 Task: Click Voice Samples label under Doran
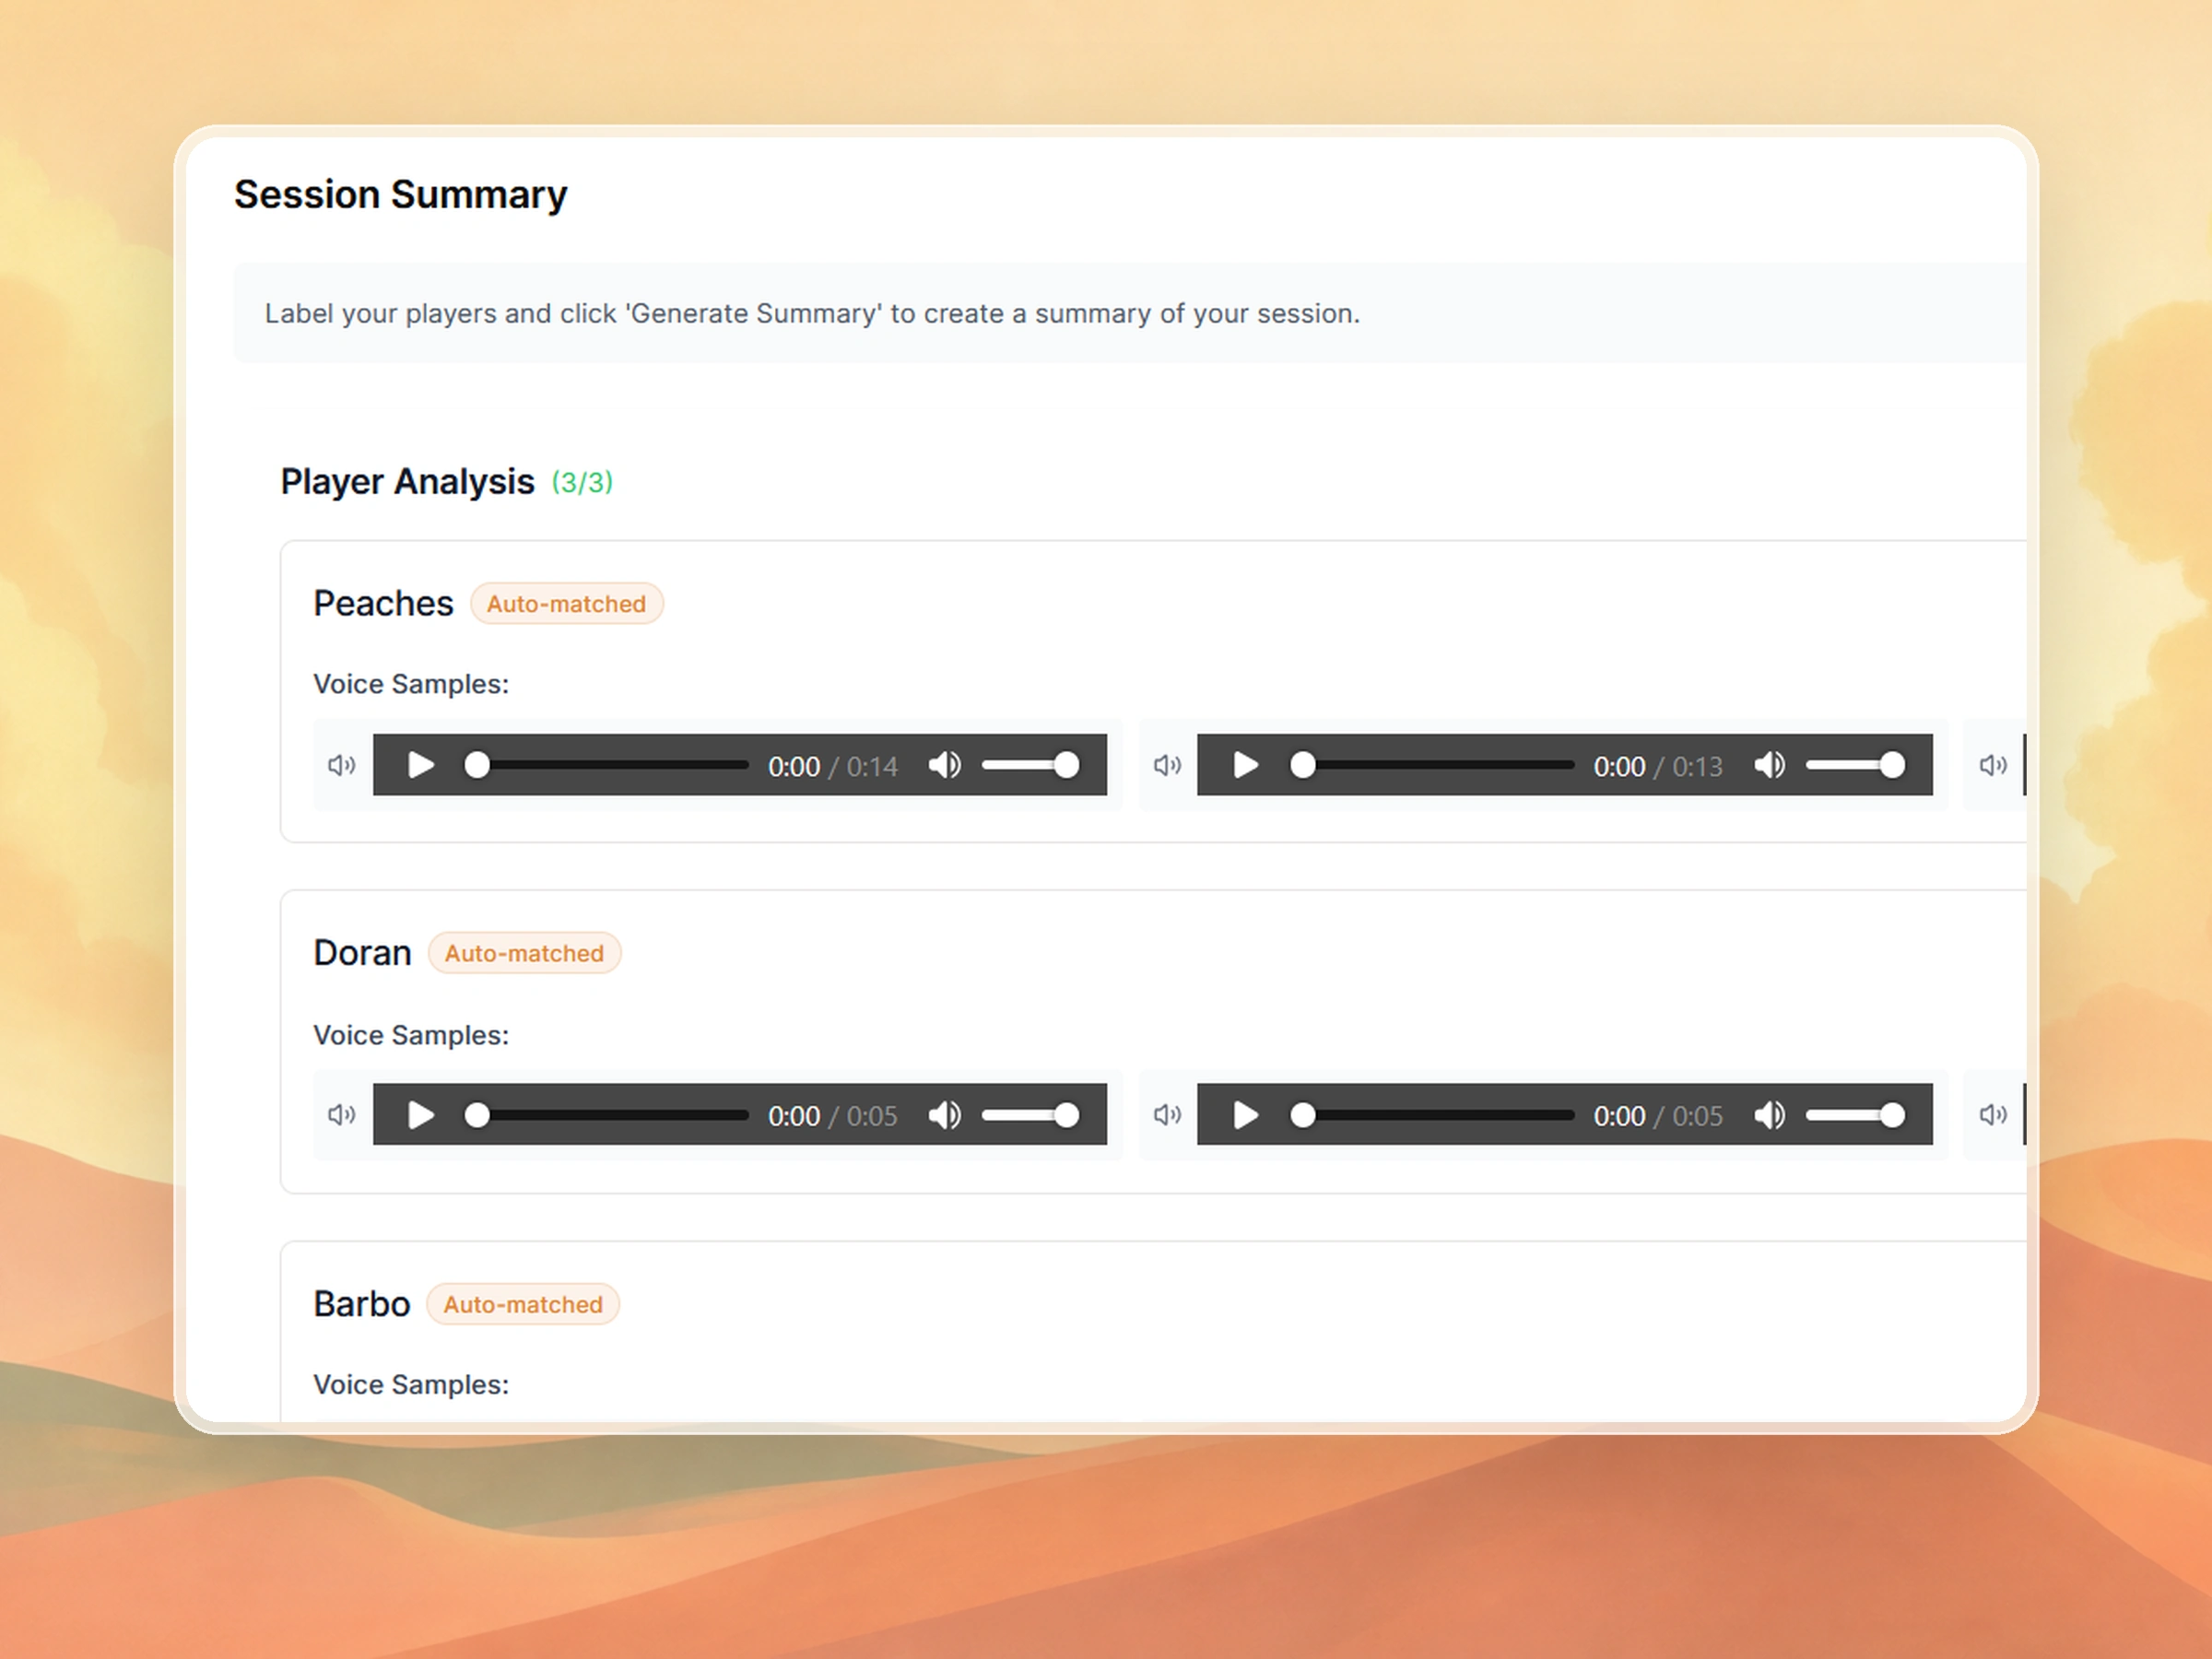pos(411,1035)
